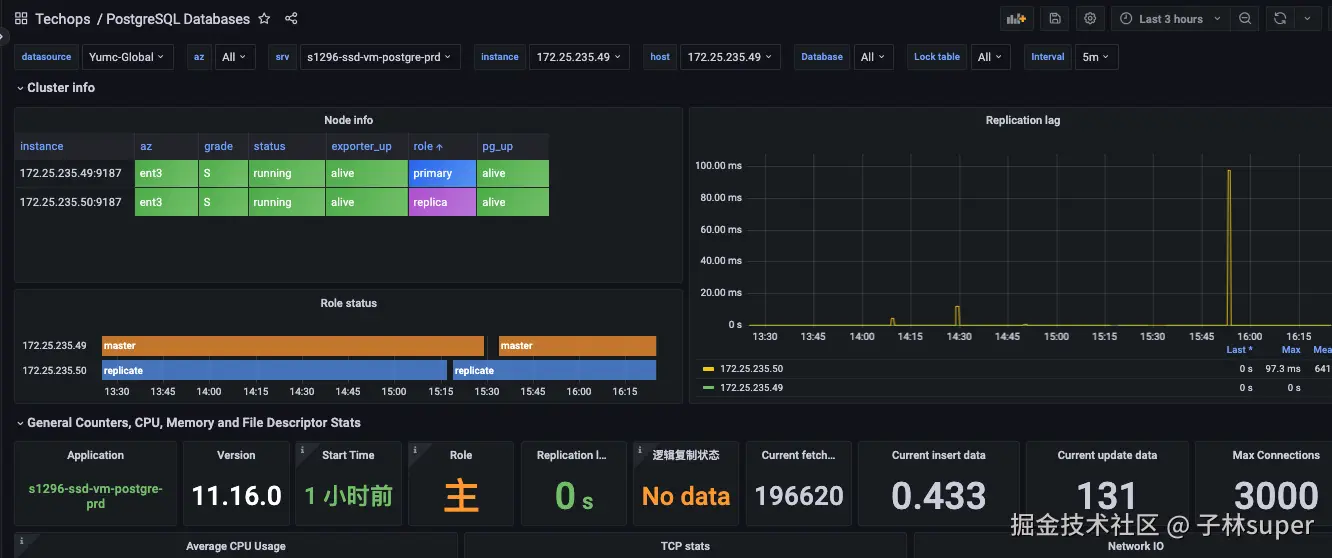Share the dashboard via share icon
This screenshot has height=558, width=1332.
click(x=291, y=18)
